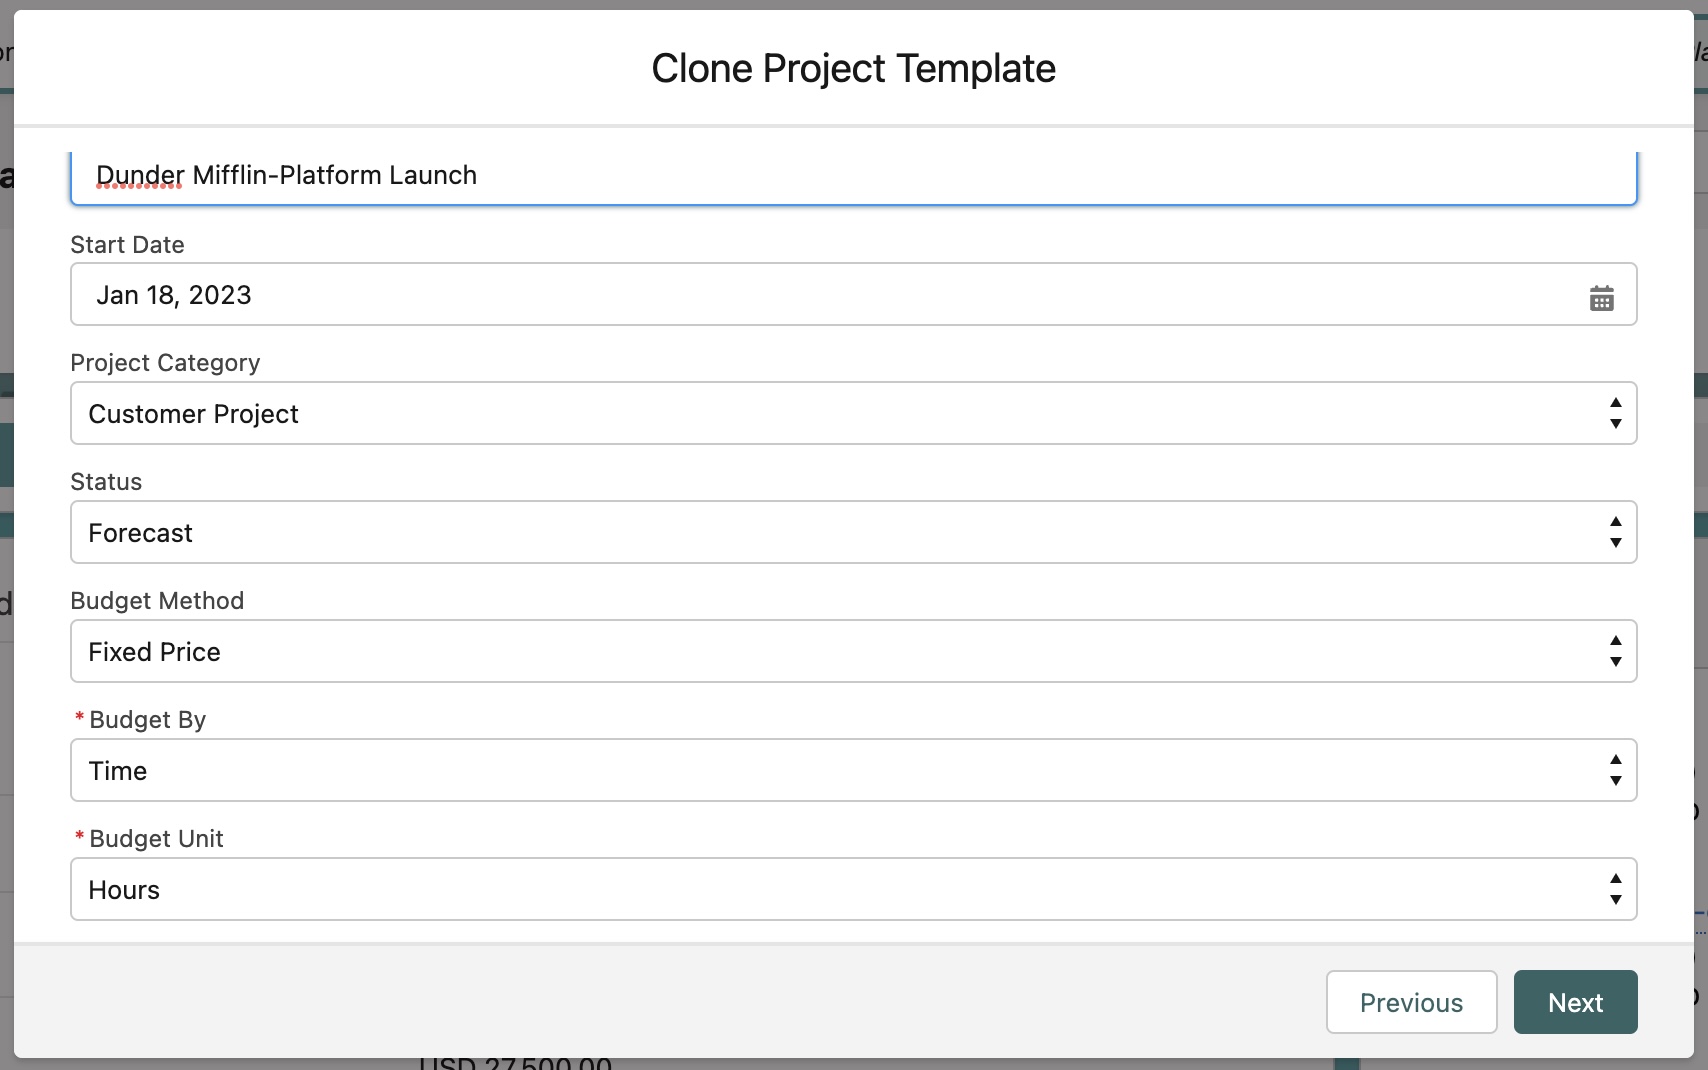Click the Status up stepper arrow
This screenshot has height=1070, width=1708.
tap(1616, 523)
